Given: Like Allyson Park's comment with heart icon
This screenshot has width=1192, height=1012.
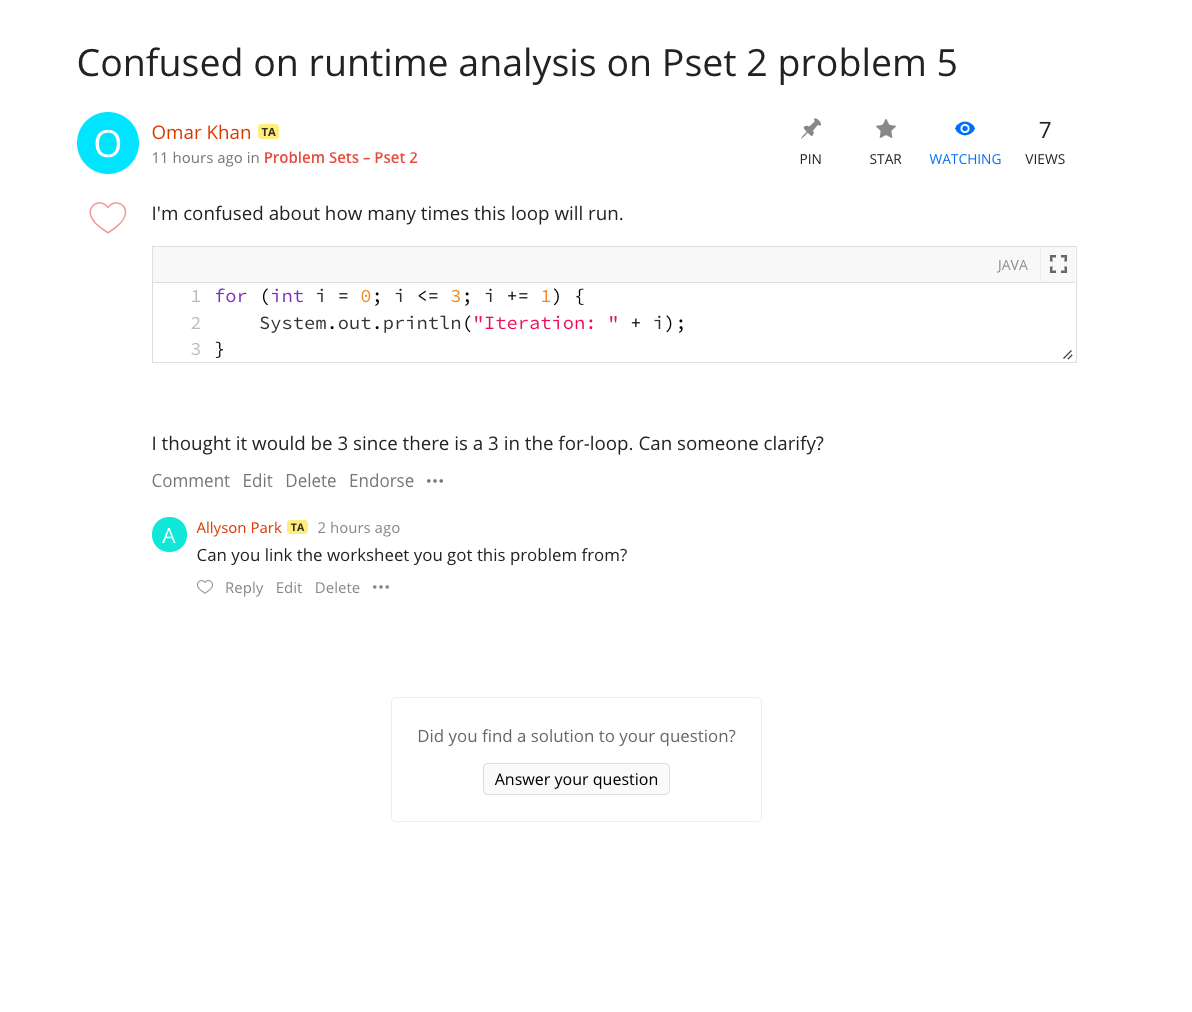Looking at the screenshot, I should 205,587.
